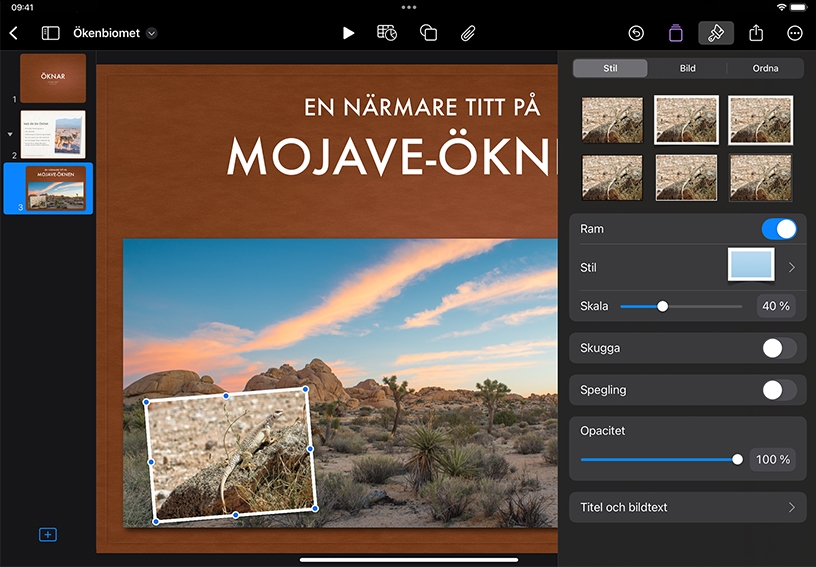
Task: Edit the 100 % opacity value field
Action: (773, 459)
